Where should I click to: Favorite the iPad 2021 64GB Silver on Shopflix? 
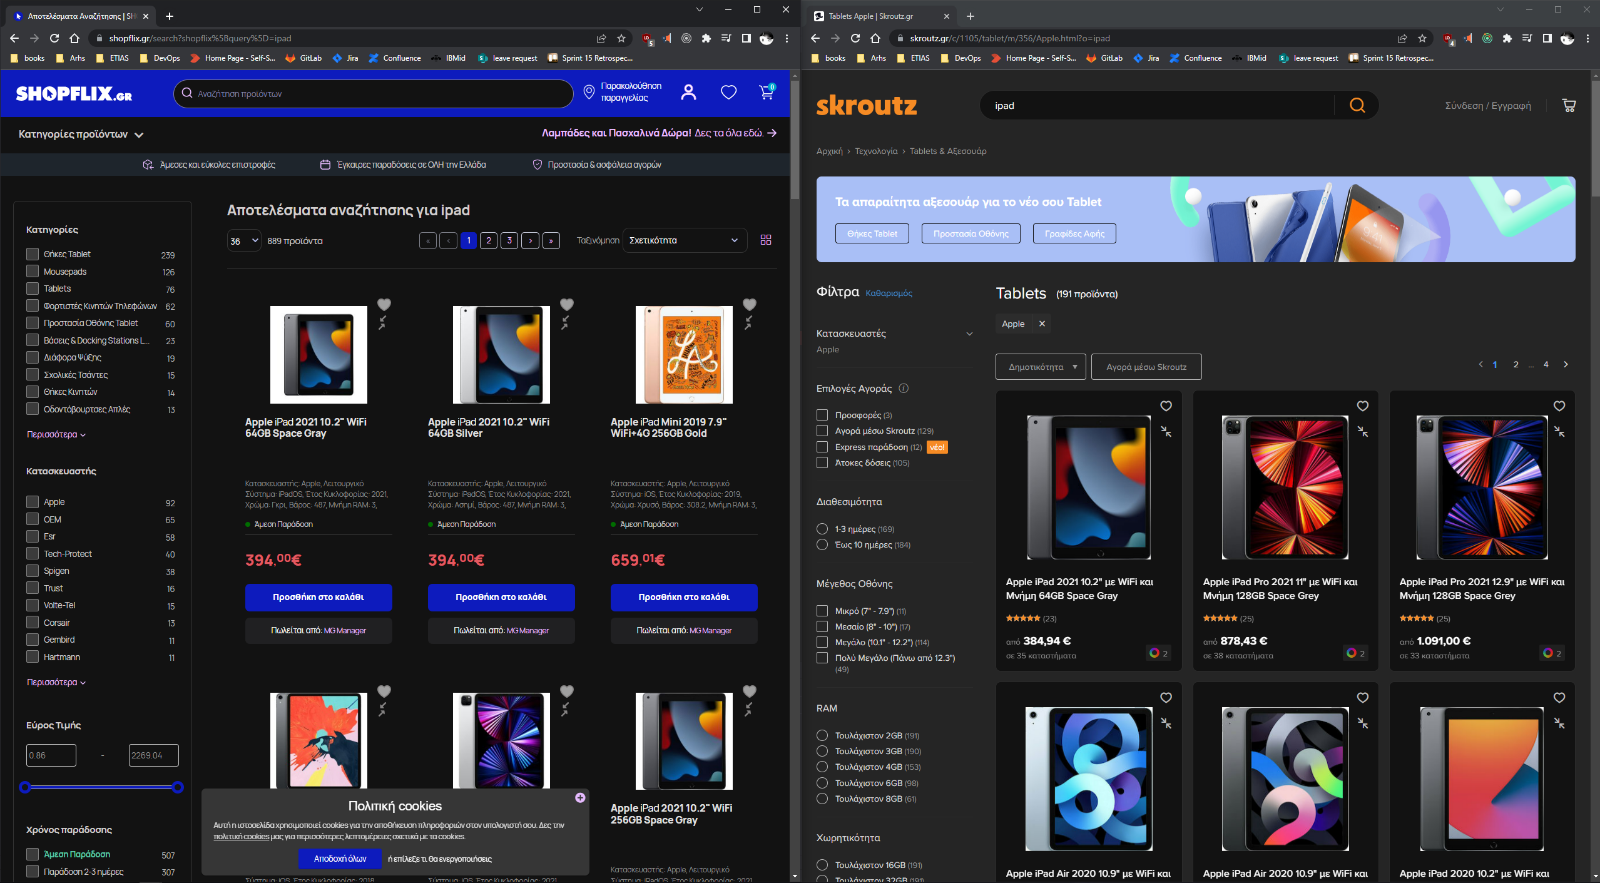[x=567, y=304]
